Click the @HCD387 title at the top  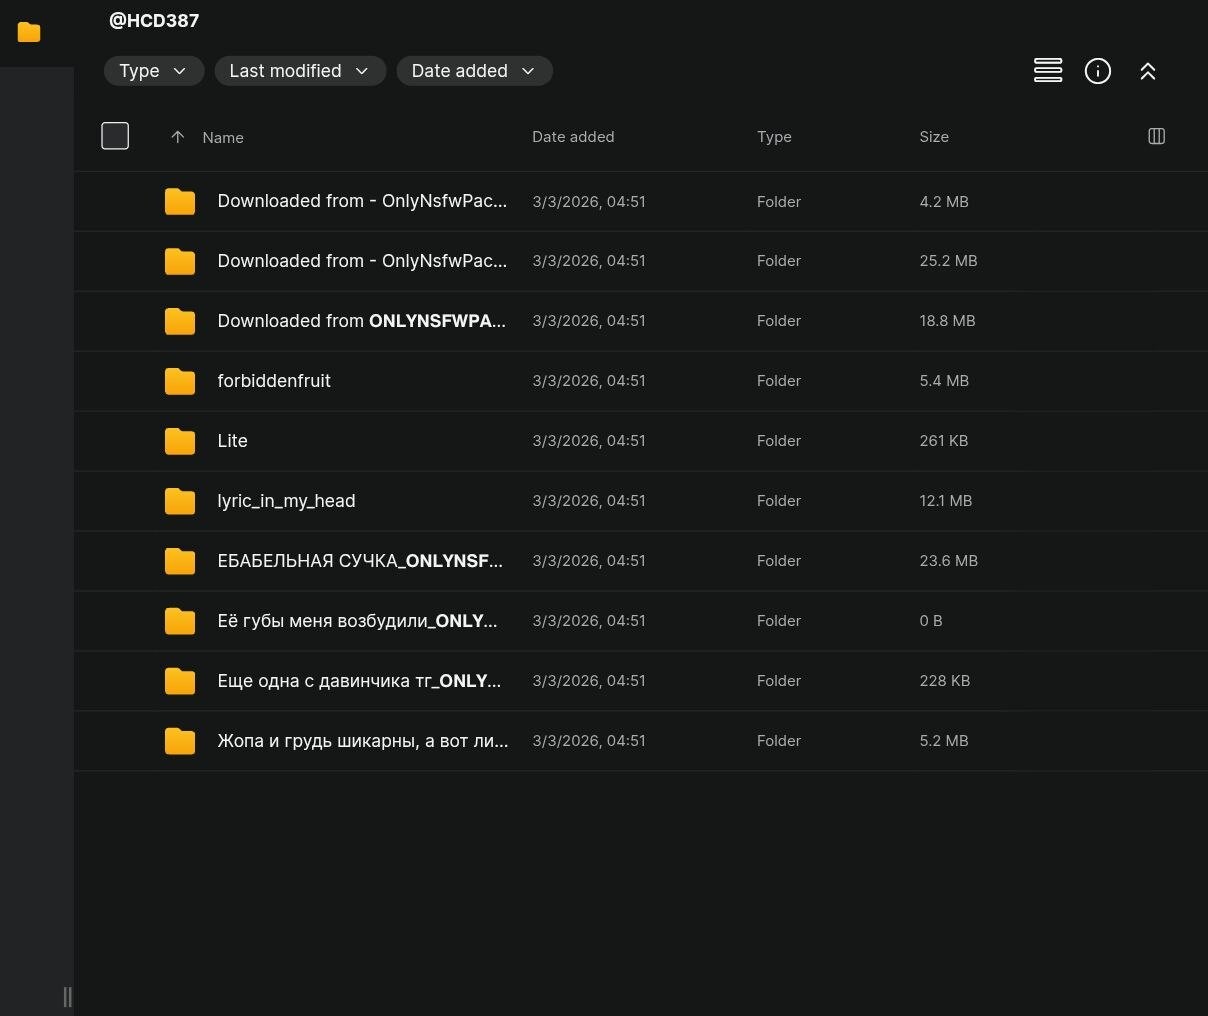pyautogui.click(x=154, y=20)
